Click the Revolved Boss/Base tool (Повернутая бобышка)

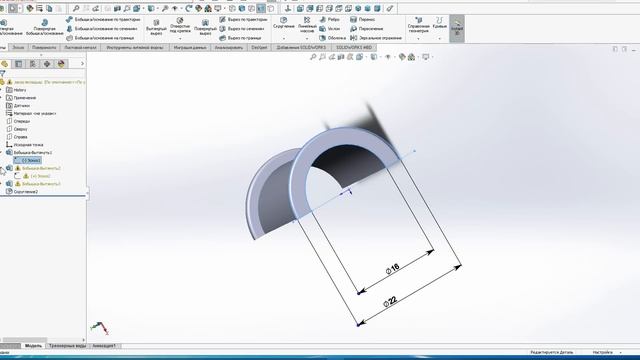click(x=44, y=27)
